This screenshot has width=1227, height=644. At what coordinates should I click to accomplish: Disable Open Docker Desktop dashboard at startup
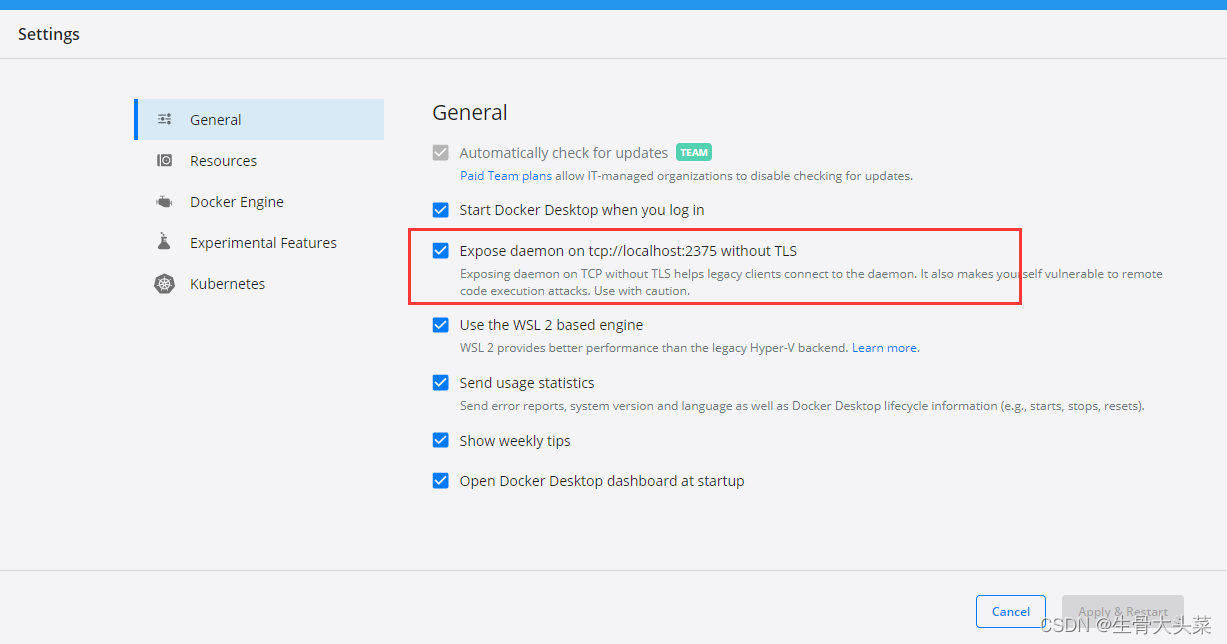[440, 481]
